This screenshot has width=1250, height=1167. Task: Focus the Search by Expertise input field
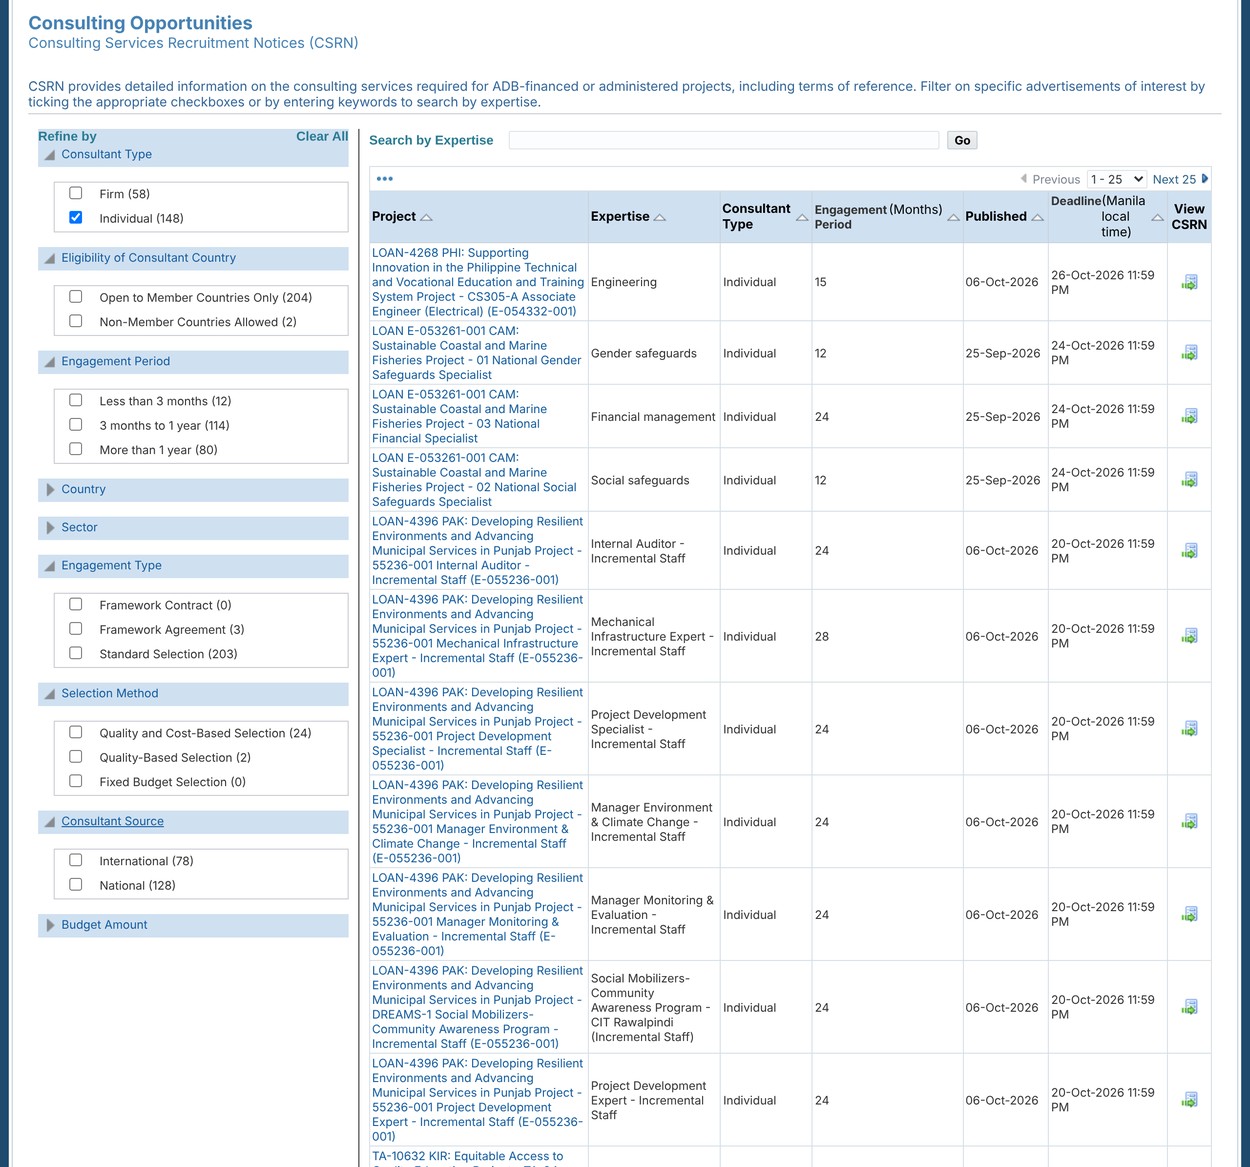coord(724,140)
